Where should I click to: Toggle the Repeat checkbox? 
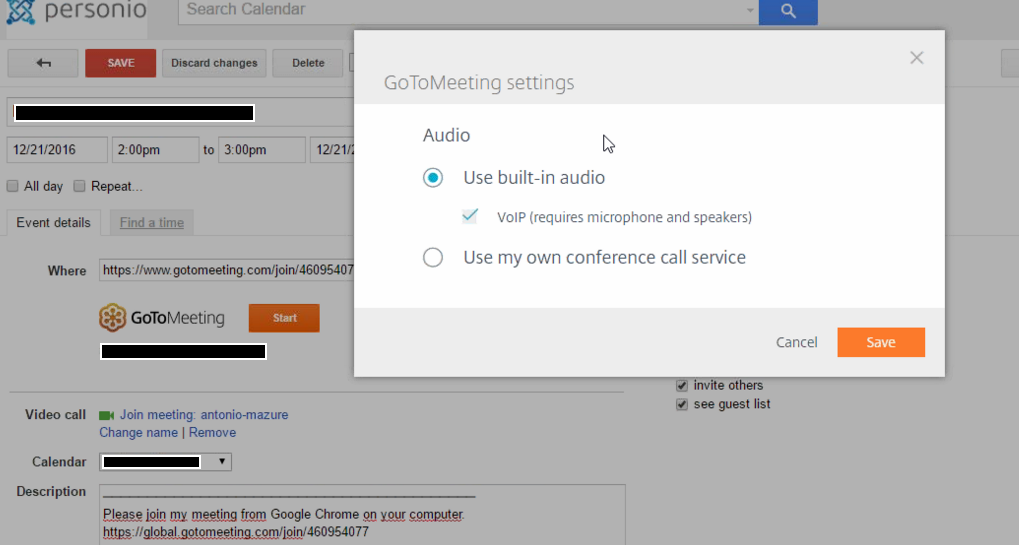pyautogui.click(x=79, y=186)
